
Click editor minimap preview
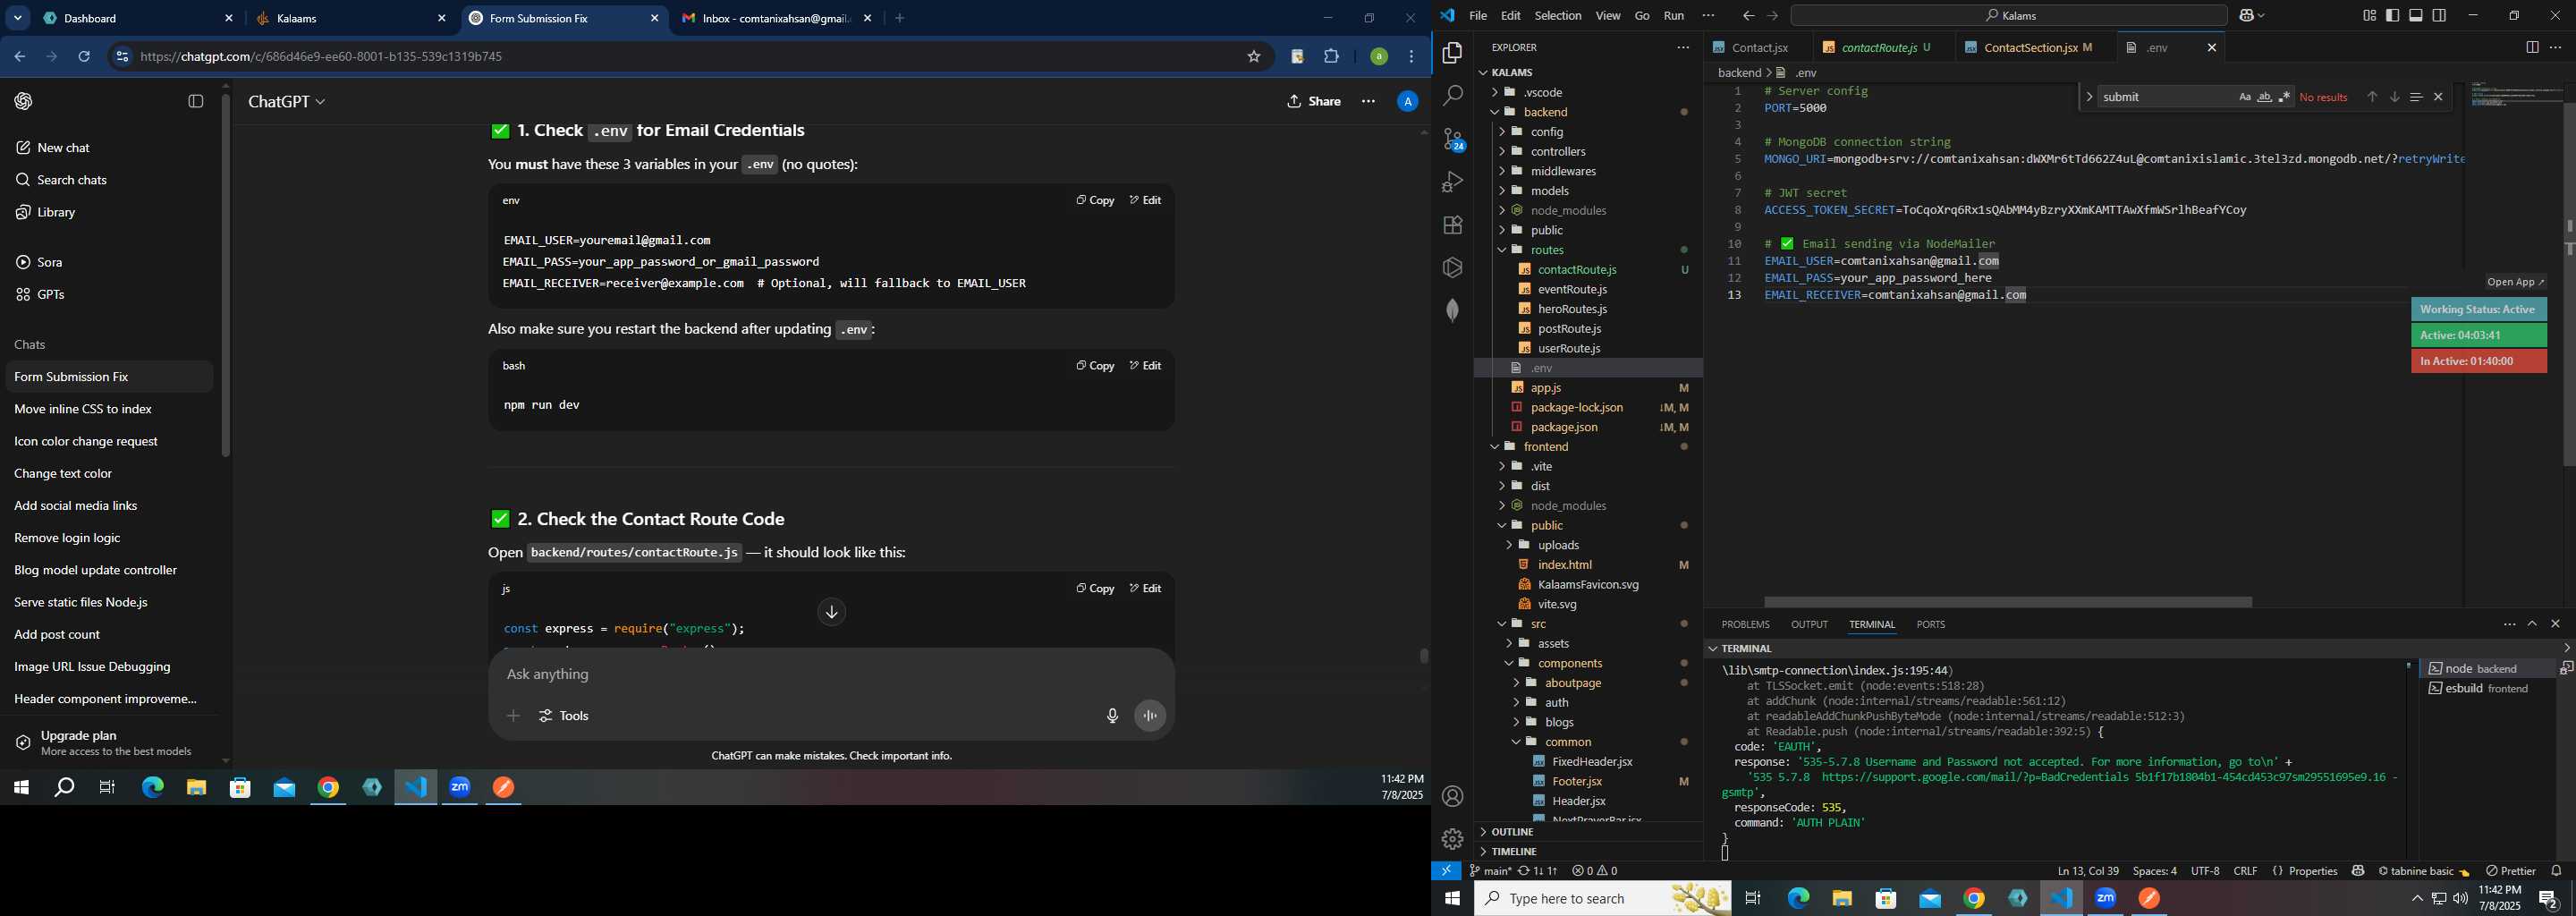2517,95
